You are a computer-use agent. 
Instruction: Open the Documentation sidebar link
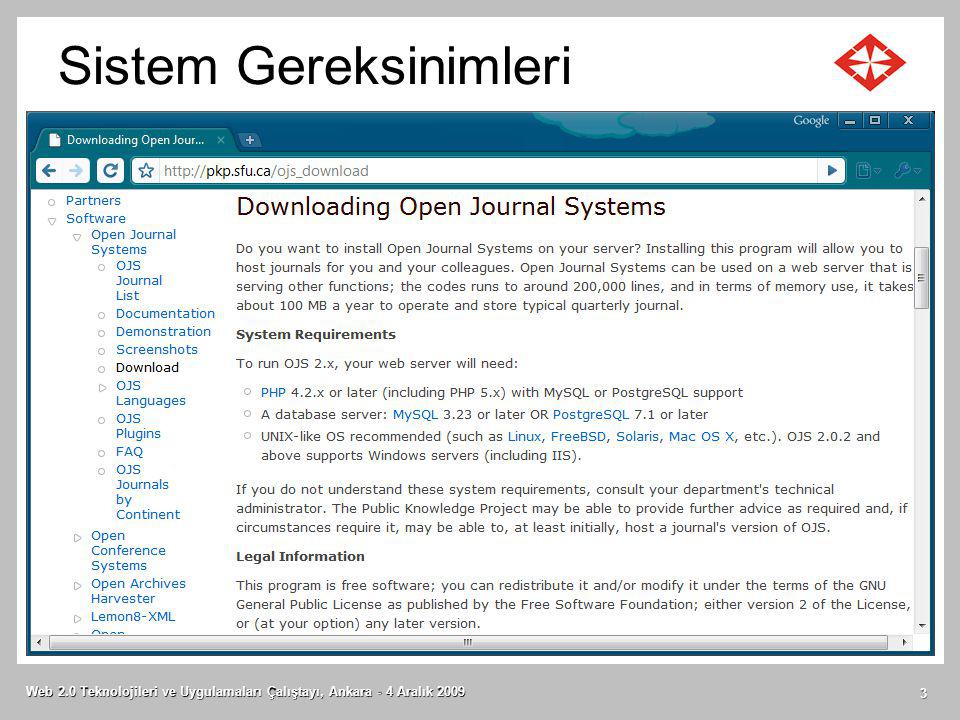(165, 313)
